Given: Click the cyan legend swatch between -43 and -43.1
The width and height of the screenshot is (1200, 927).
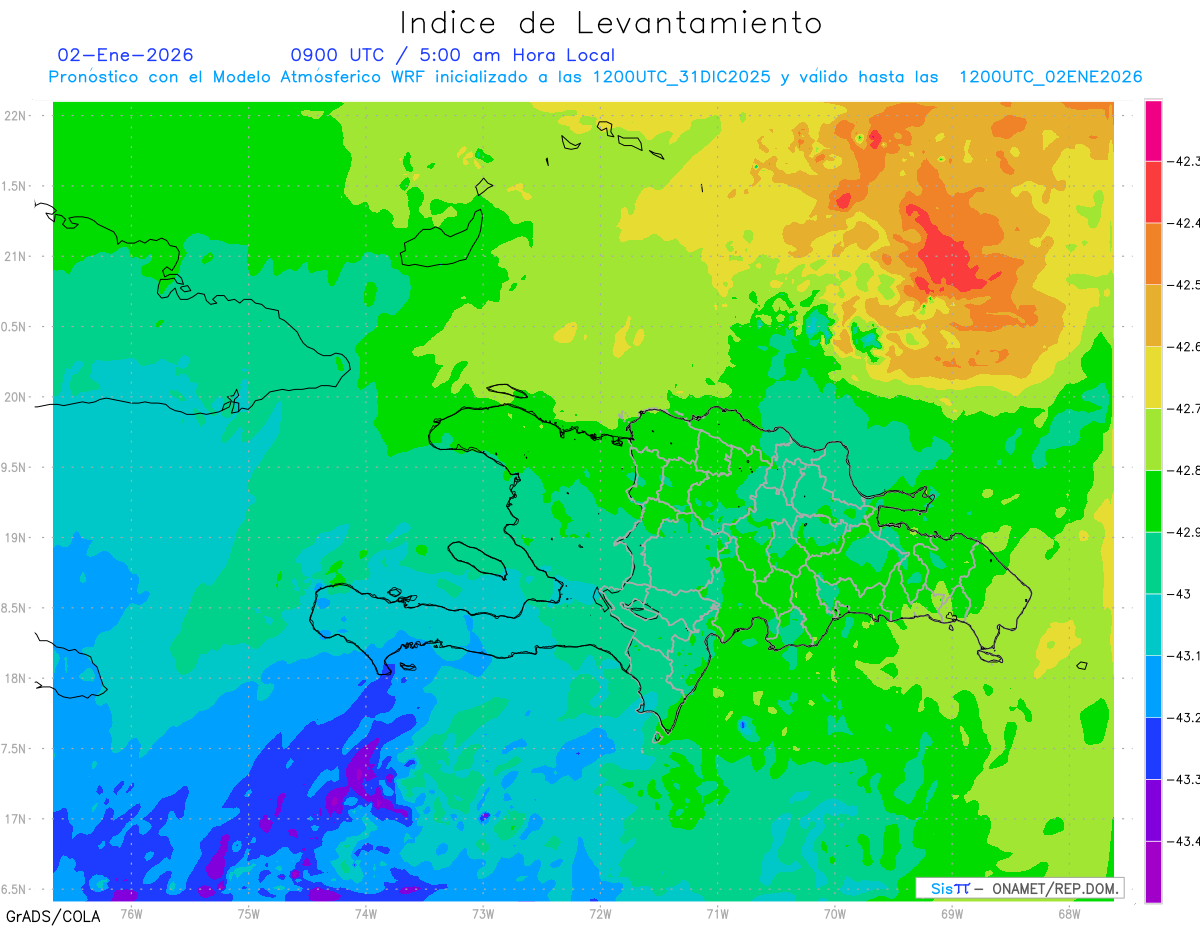Looking at the screenshot, I should pyautogui.click(x=1153, y=625).
